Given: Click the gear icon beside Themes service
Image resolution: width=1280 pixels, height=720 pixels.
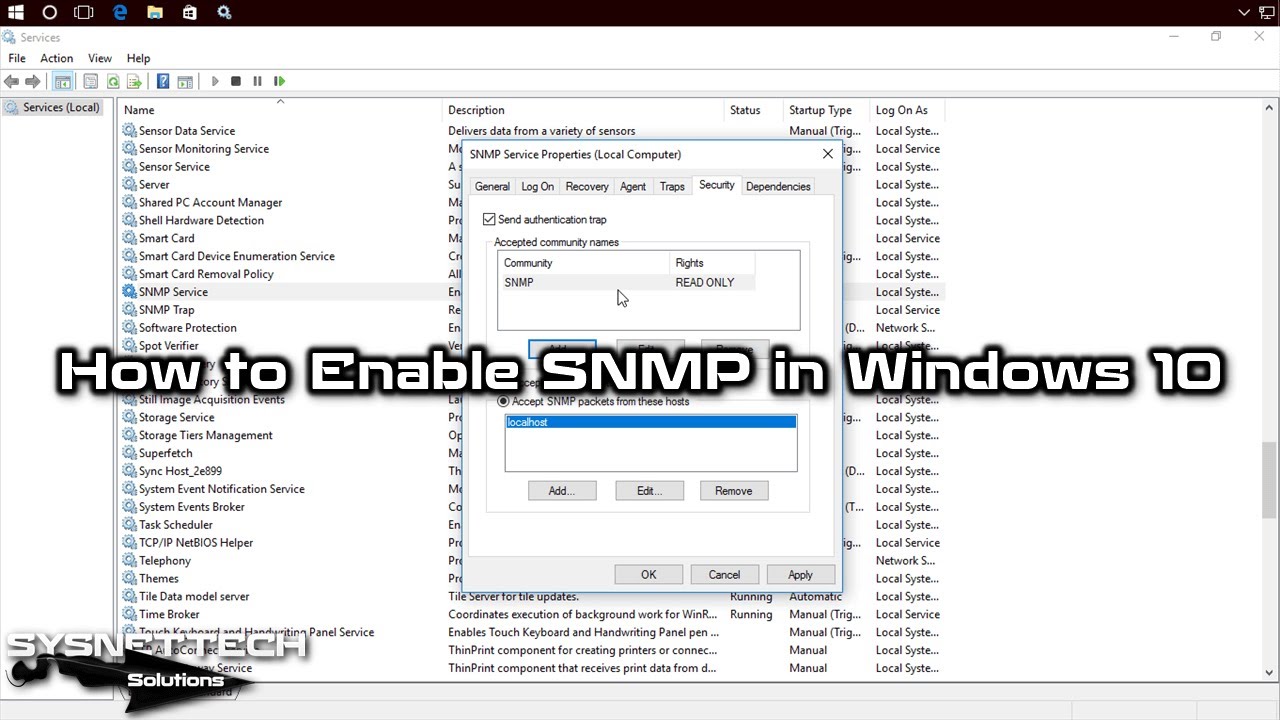Looking at the screenshot, I should (129, 579).
